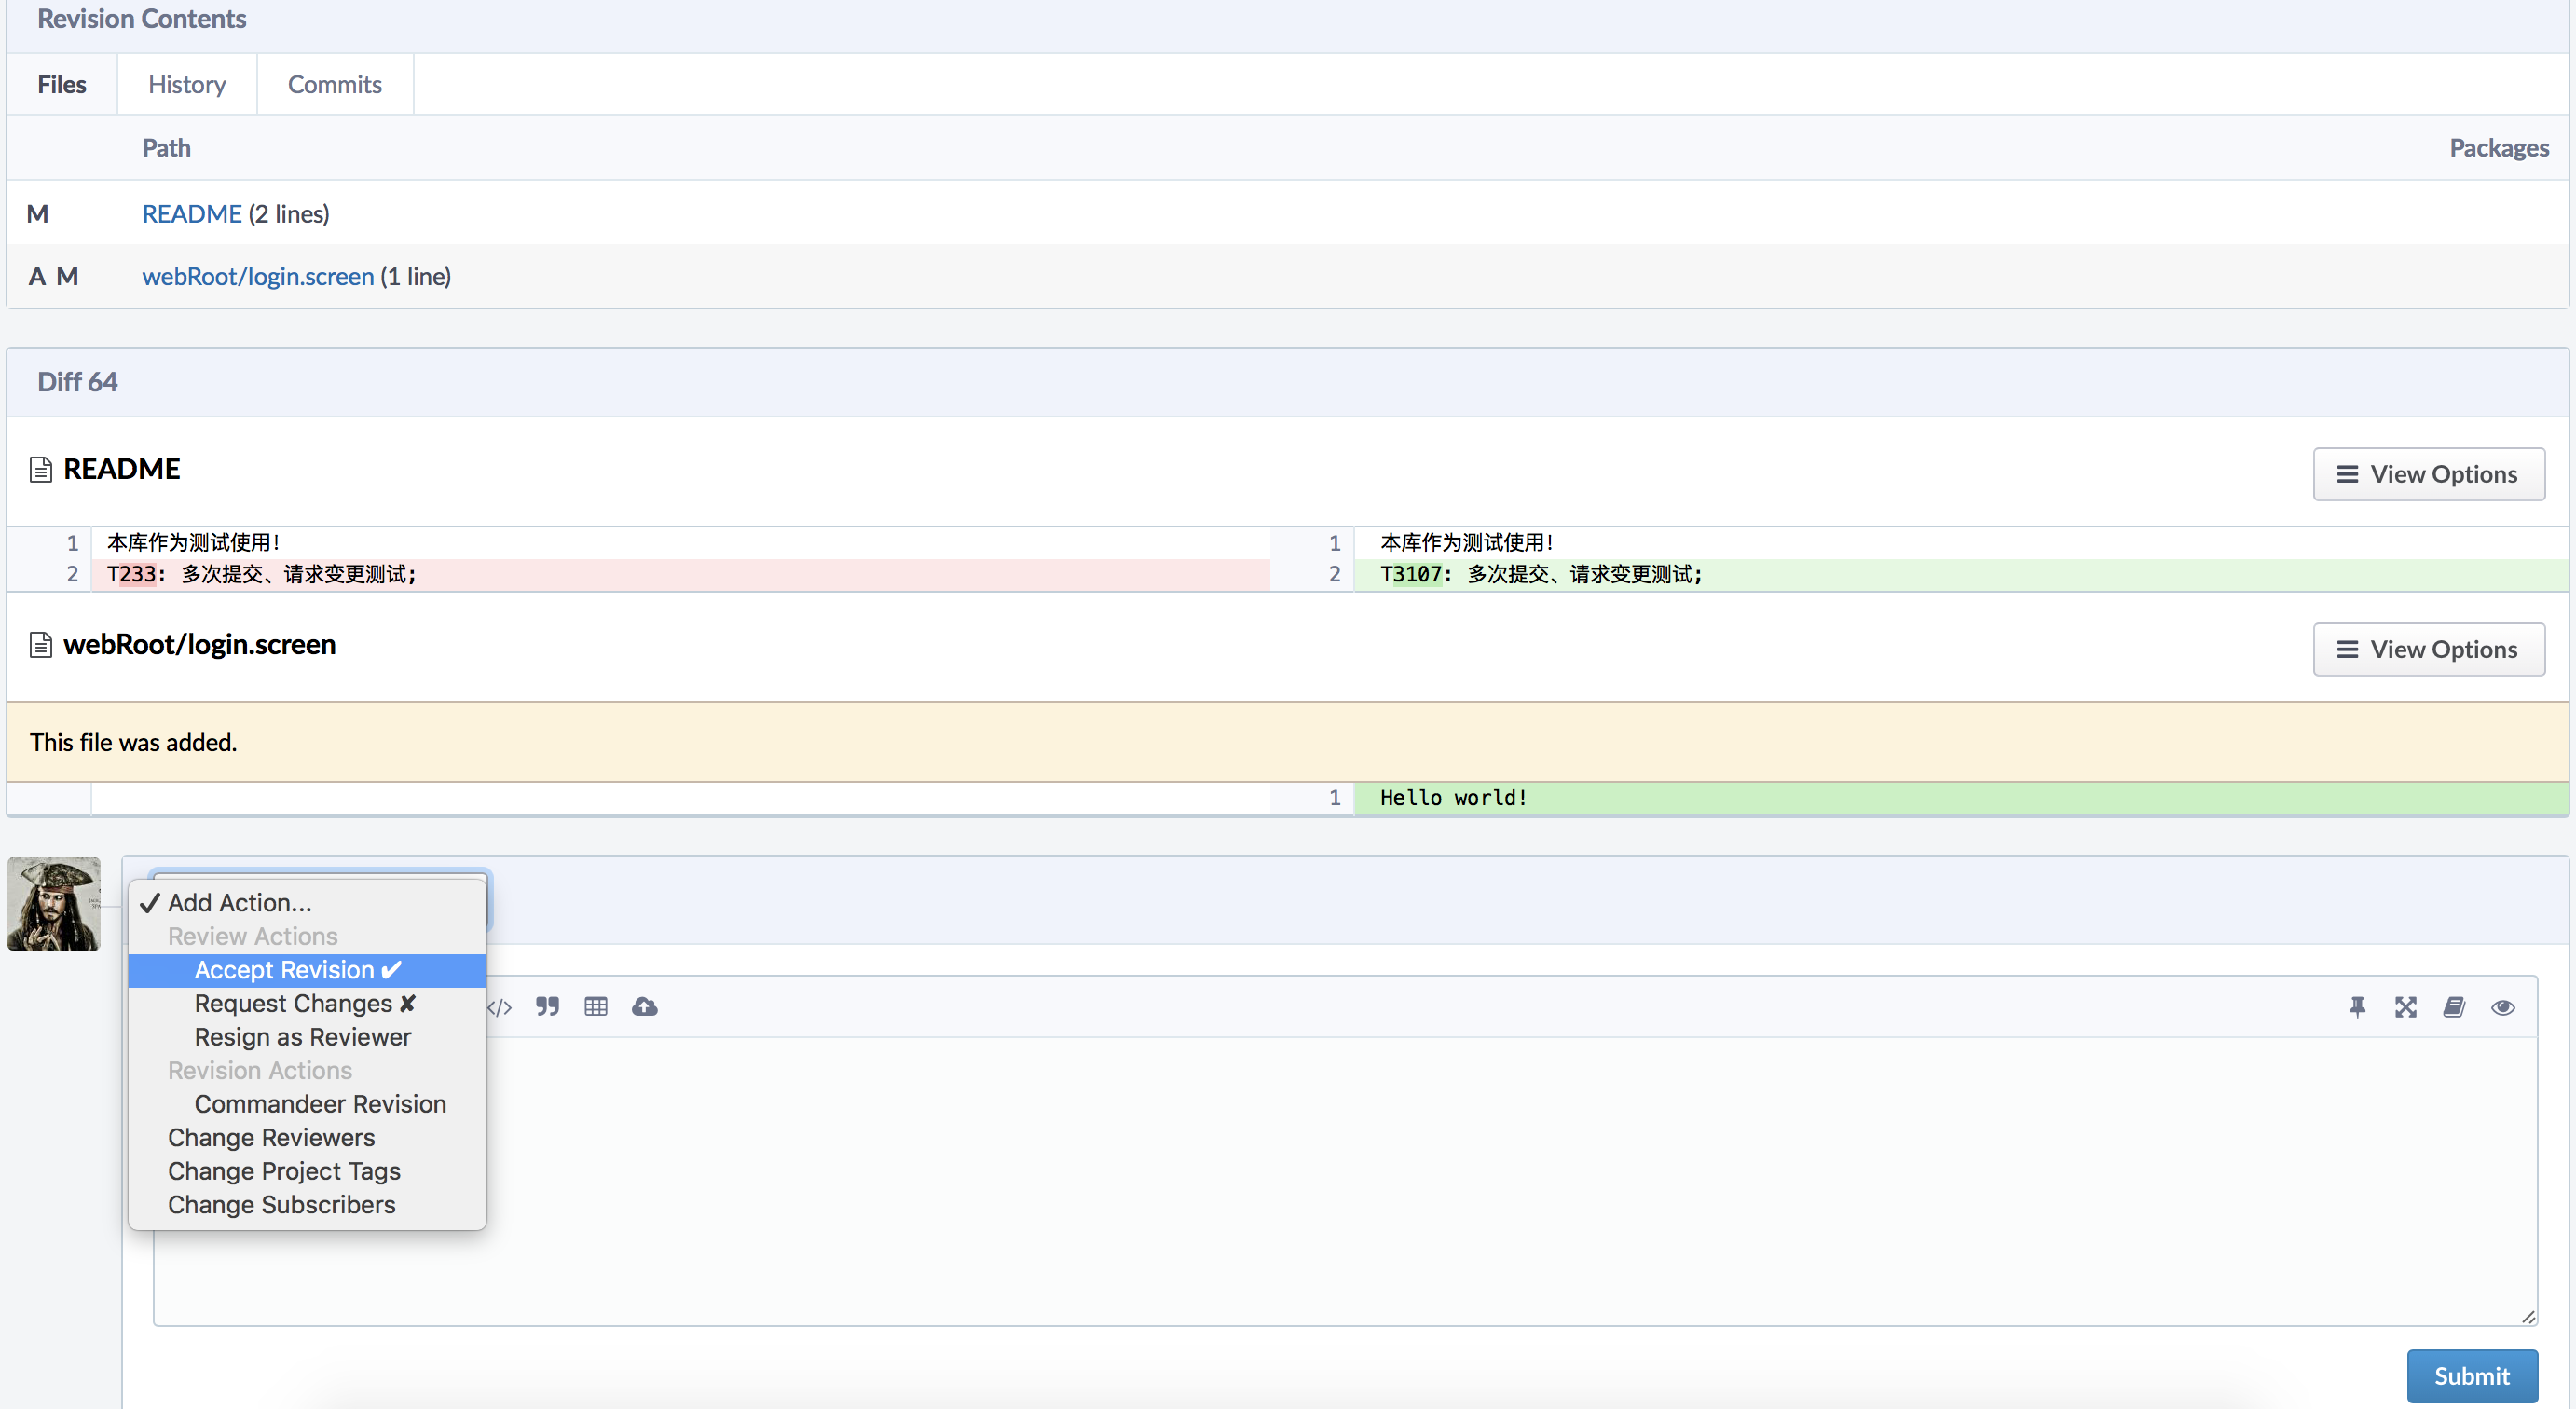The image size is (2576, 1409).
Task: Choose Request Changes from the dropdown
Action: pos(303,1003)
